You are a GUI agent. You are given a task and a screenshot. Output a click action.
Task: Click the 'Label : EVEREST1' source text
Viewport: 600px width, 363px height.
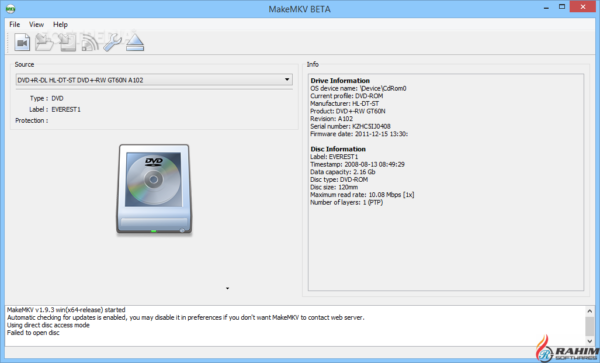tap(55, 109)
